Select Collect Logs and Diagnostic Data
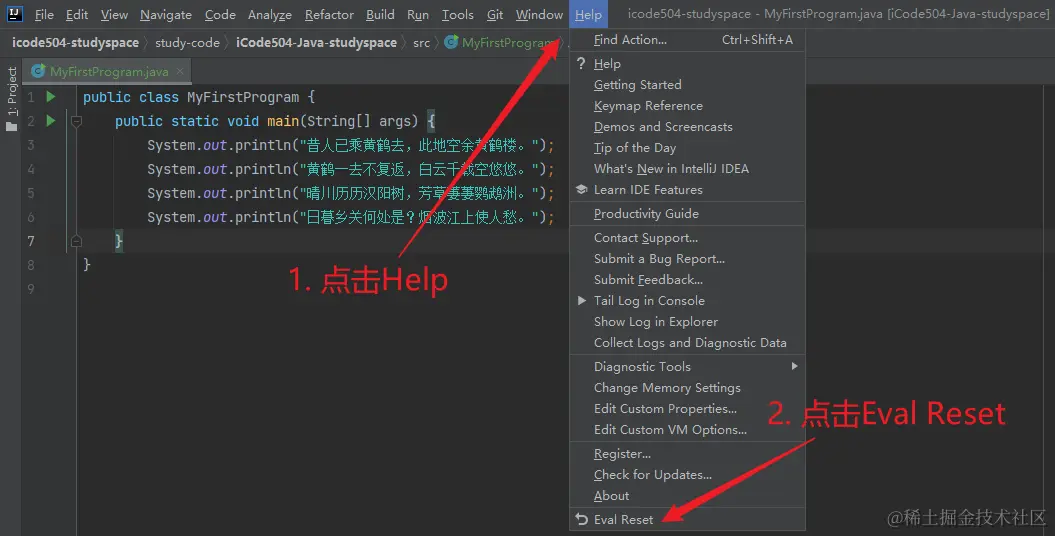1055x536 pixels. coord(688,343)
